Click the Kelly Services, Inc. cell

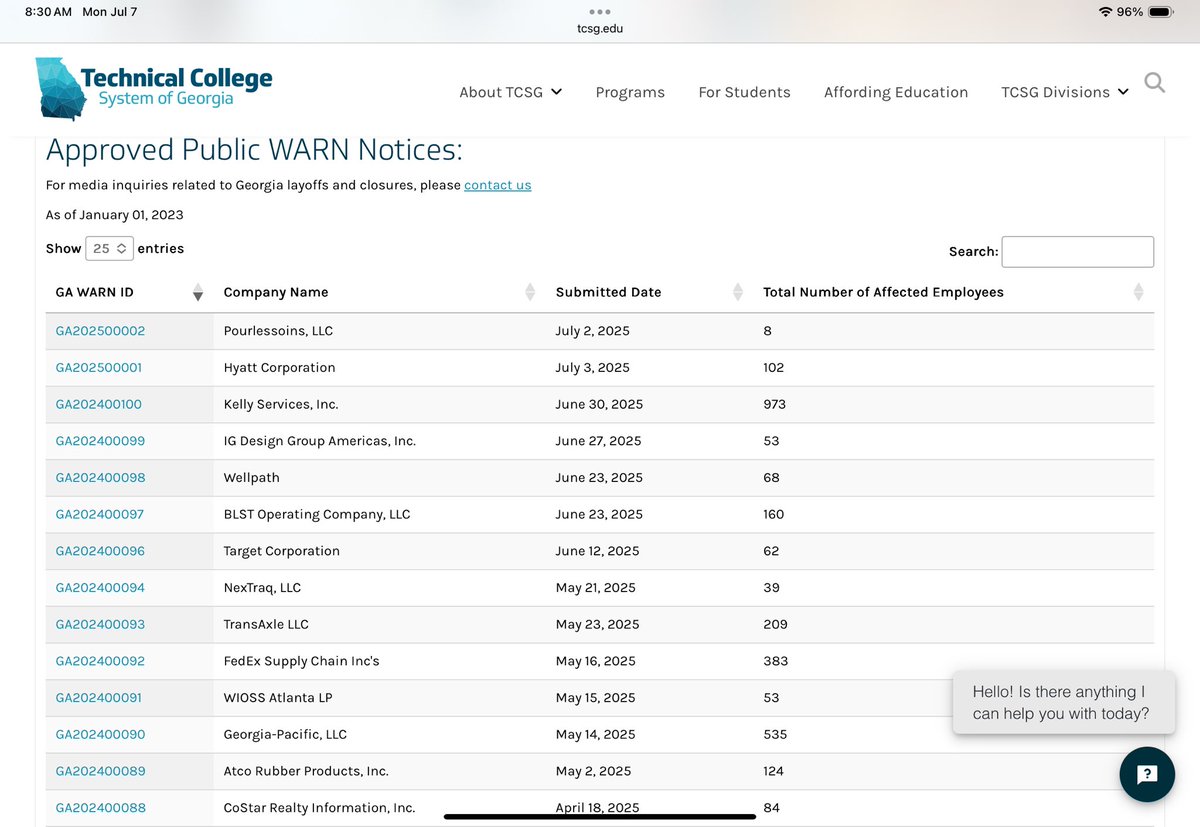click(x=281, y=404)
